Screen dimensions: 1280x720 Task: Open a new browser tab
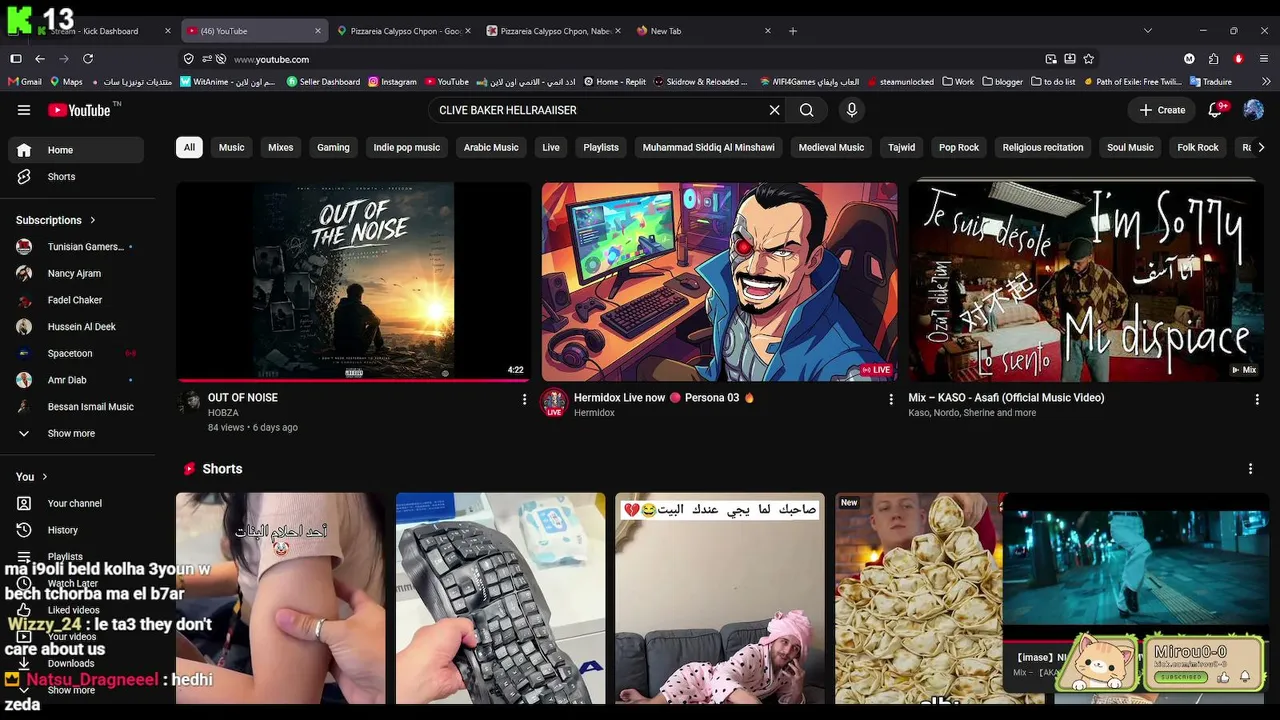(793, 31)
